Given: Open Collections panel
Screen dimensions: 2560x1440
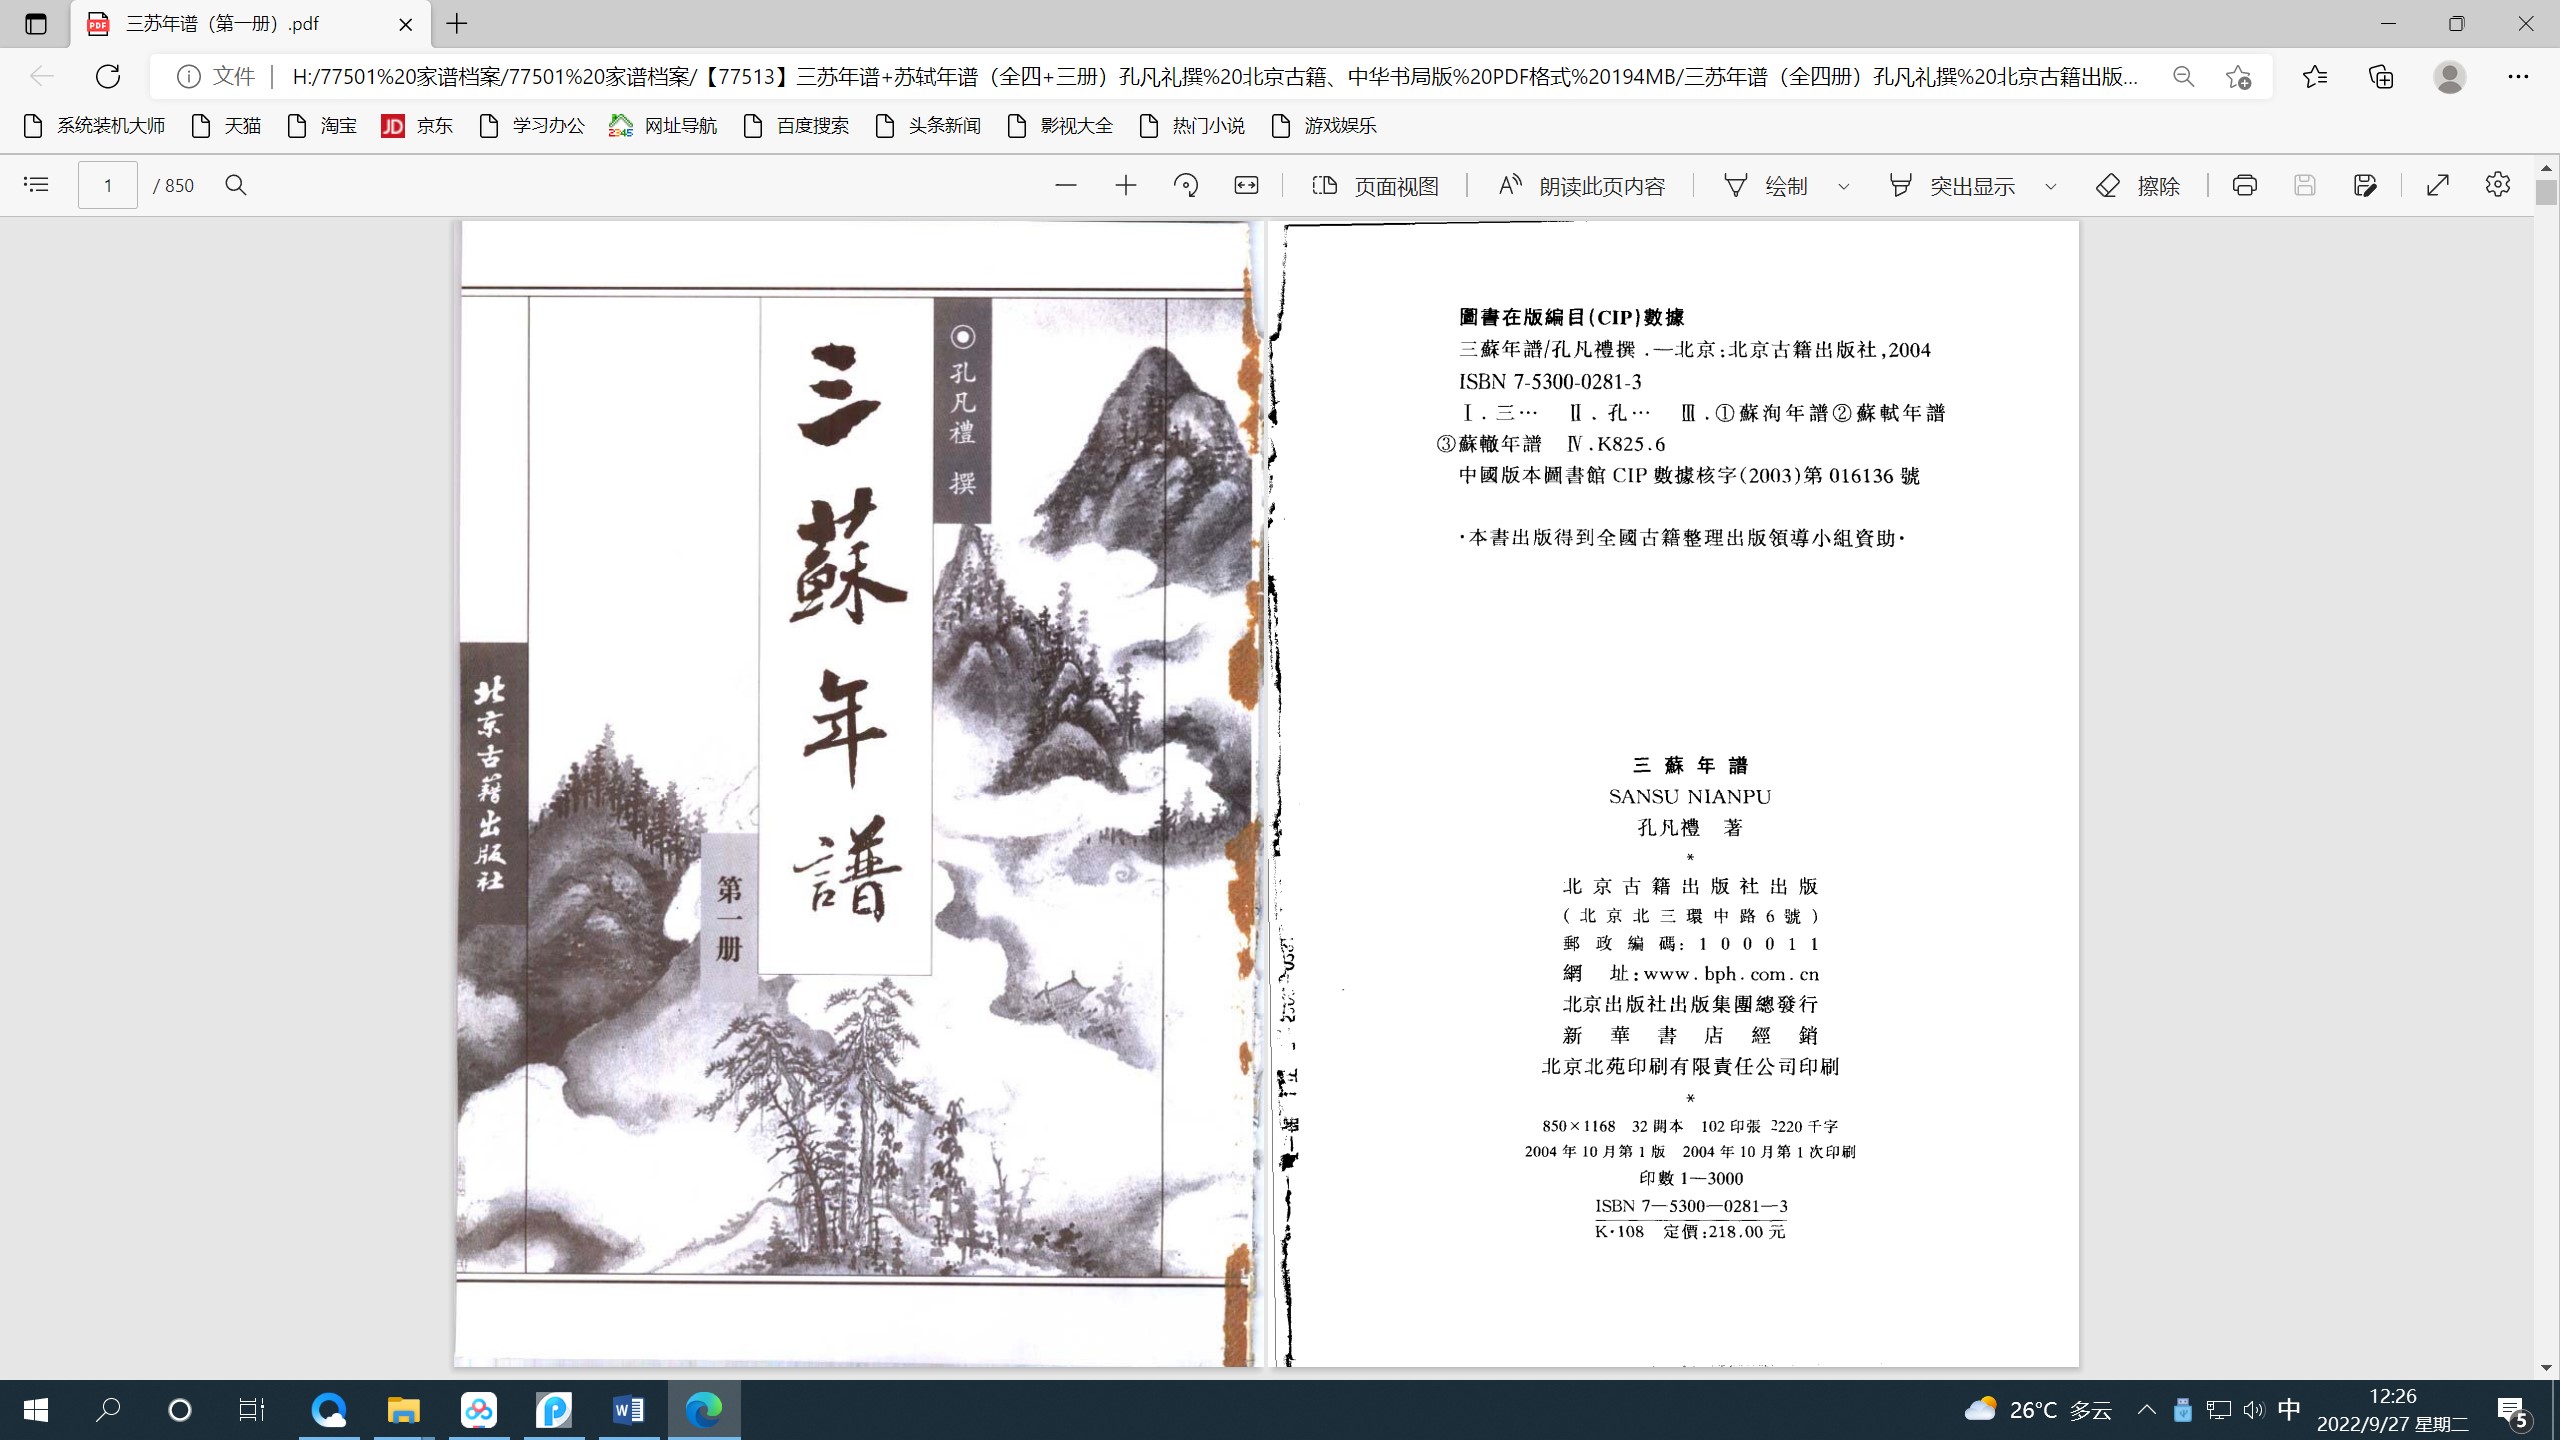Looking at the screenshot, I should pos(2381,76).
